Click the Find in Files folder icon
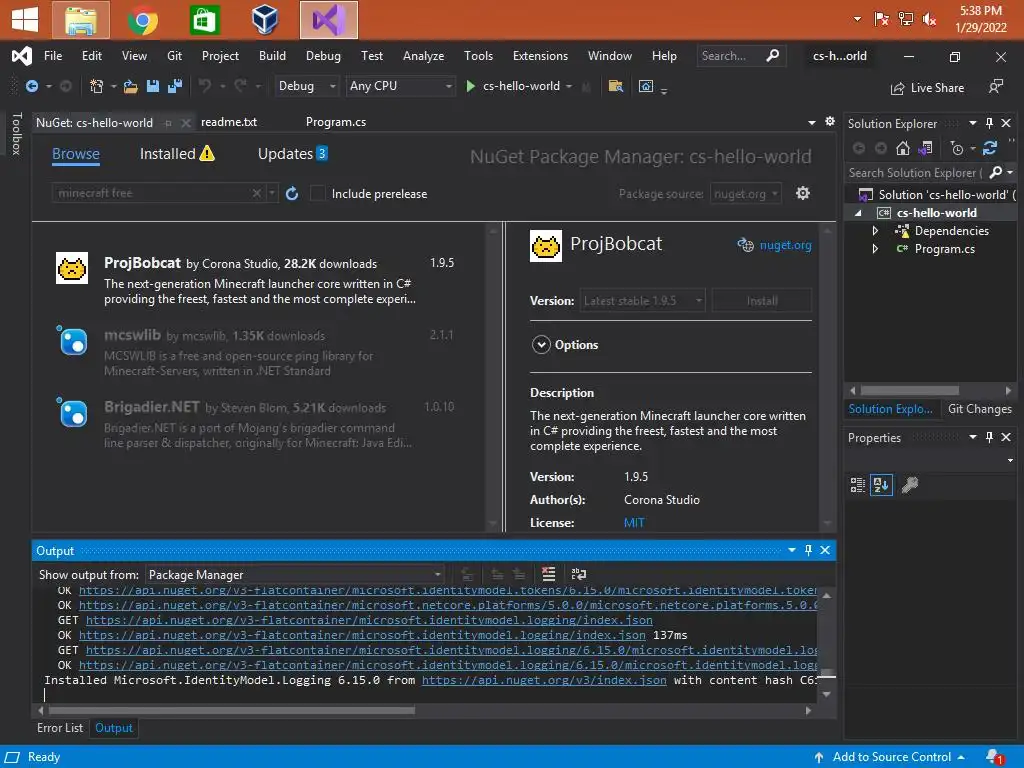This screenshot has width=1024, height=768. coord(615,86)
